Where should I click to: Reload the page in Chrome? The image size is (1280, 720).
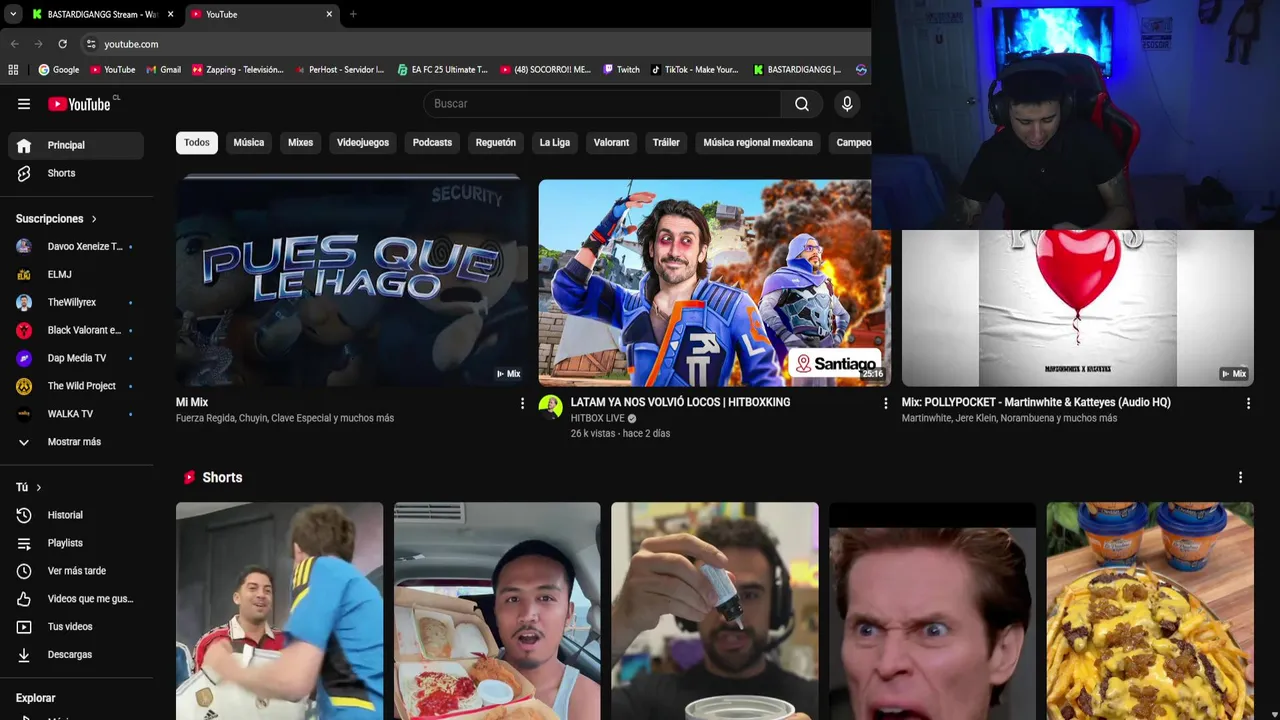click(62, 44)
